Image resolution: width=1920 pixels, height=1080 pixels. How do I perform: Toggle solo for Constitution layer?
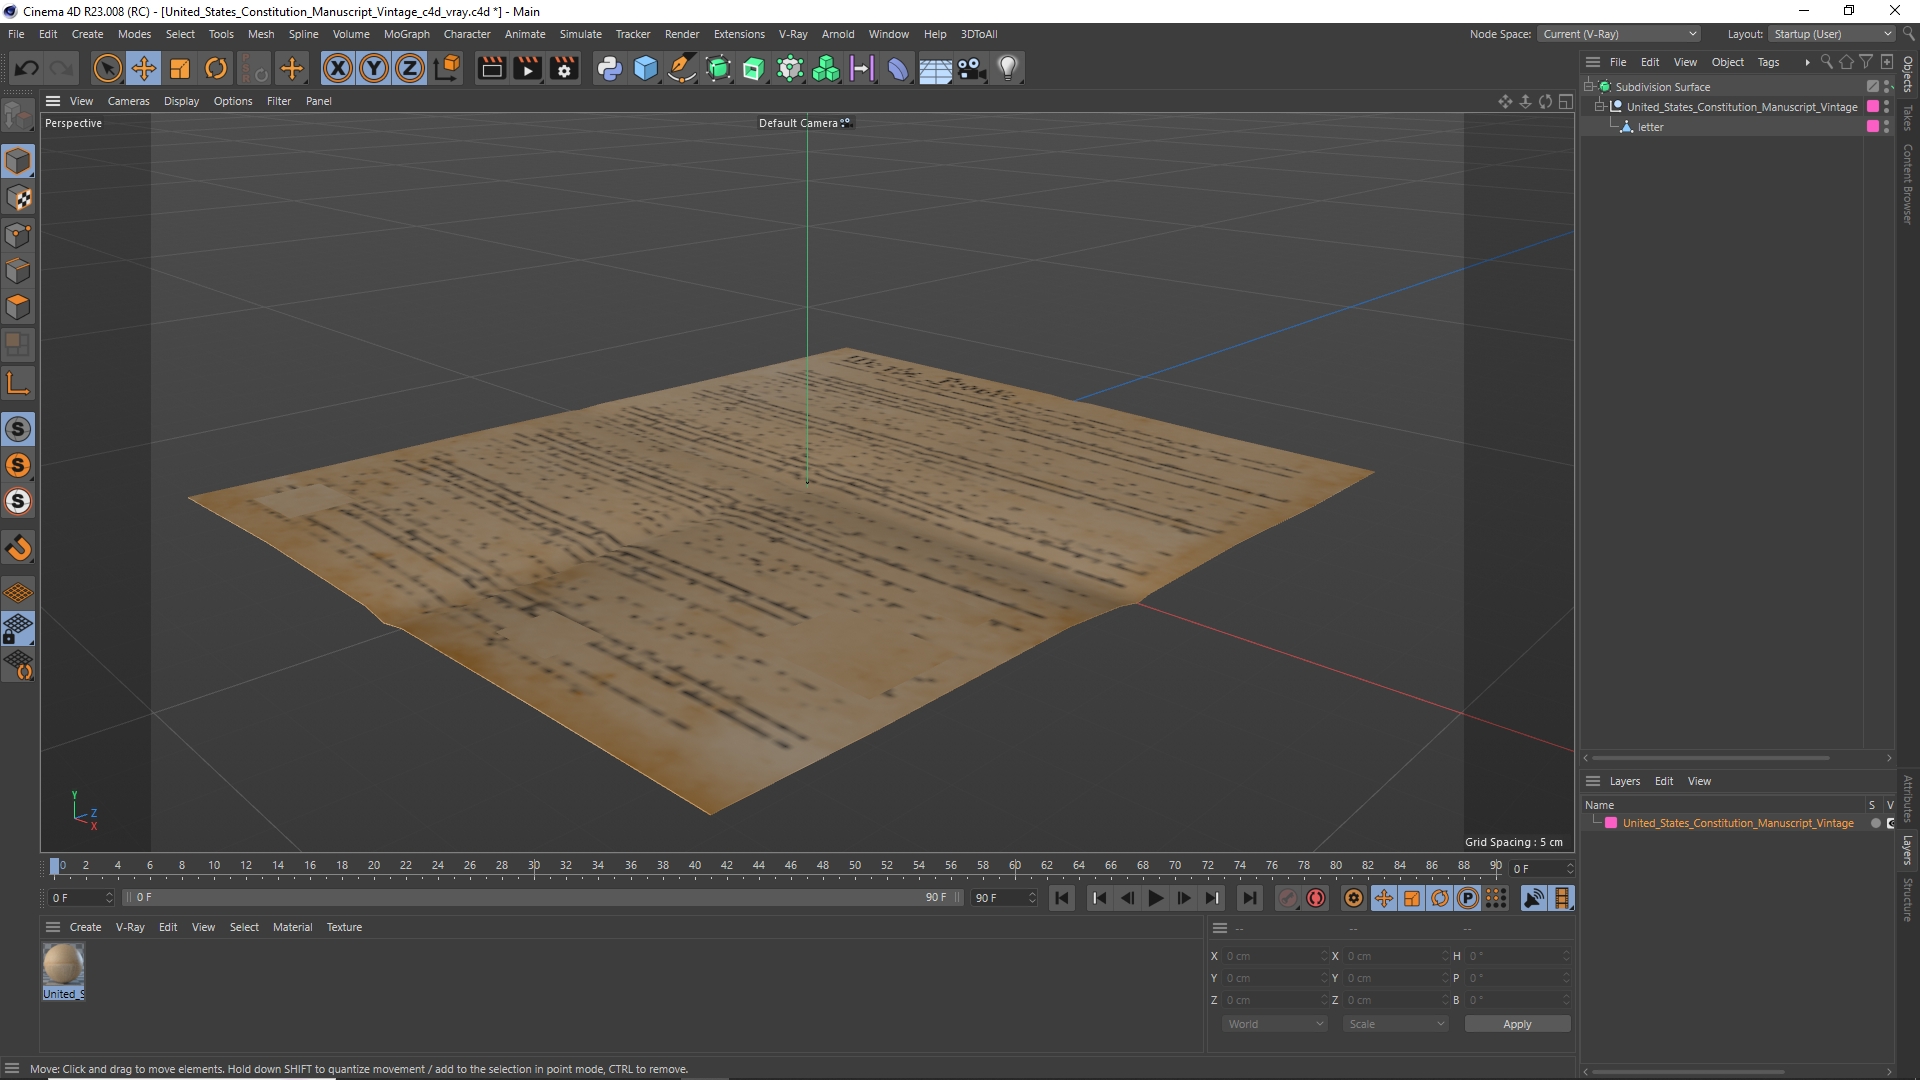click(1876, 823)
